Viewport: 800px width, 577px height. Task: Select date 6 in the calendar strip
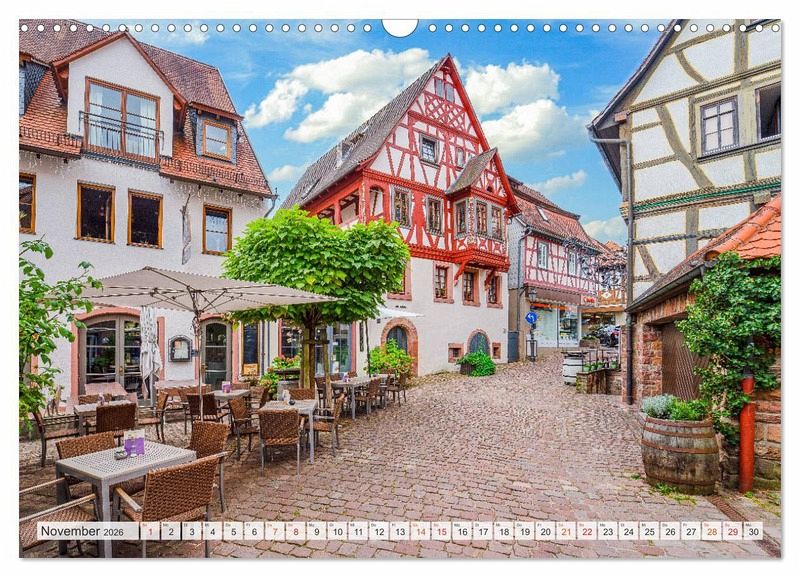(x=254, y=531)
